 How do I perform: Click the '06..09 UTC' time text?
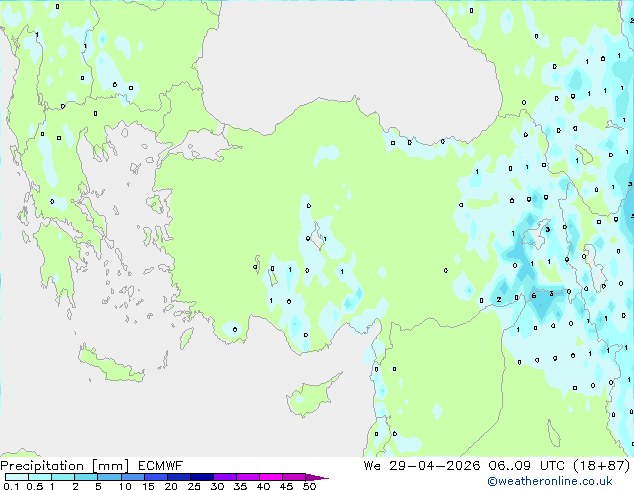527,466
